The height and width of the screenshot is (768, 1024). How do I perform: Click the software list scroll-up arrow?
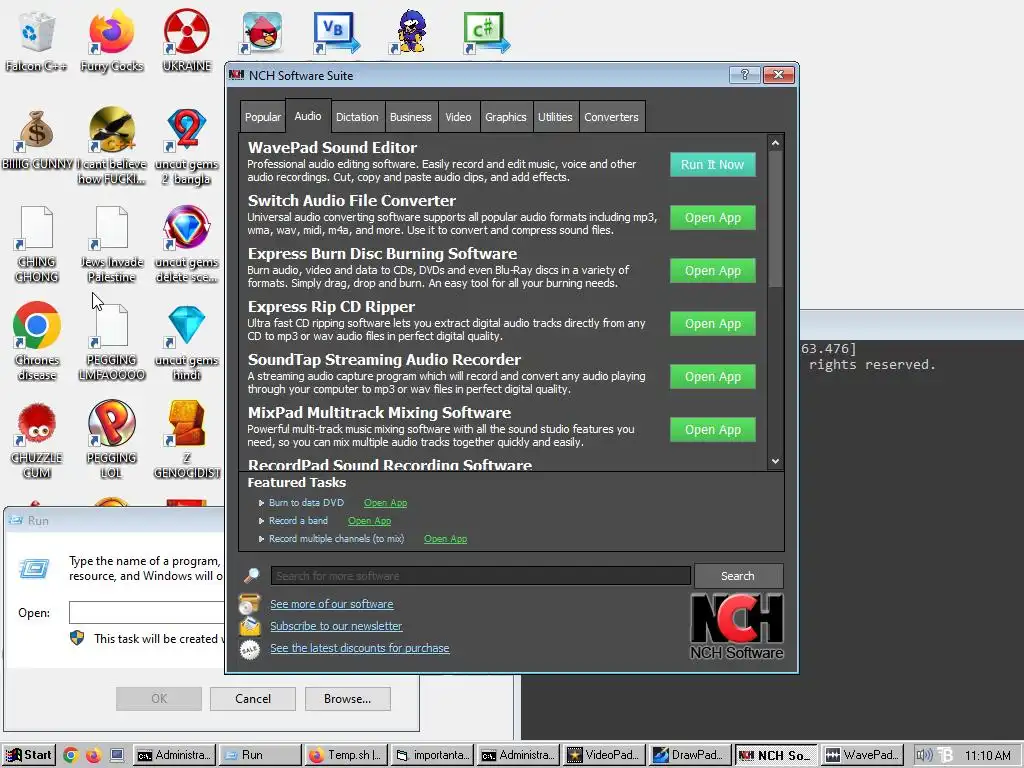(x=775, y=142)
